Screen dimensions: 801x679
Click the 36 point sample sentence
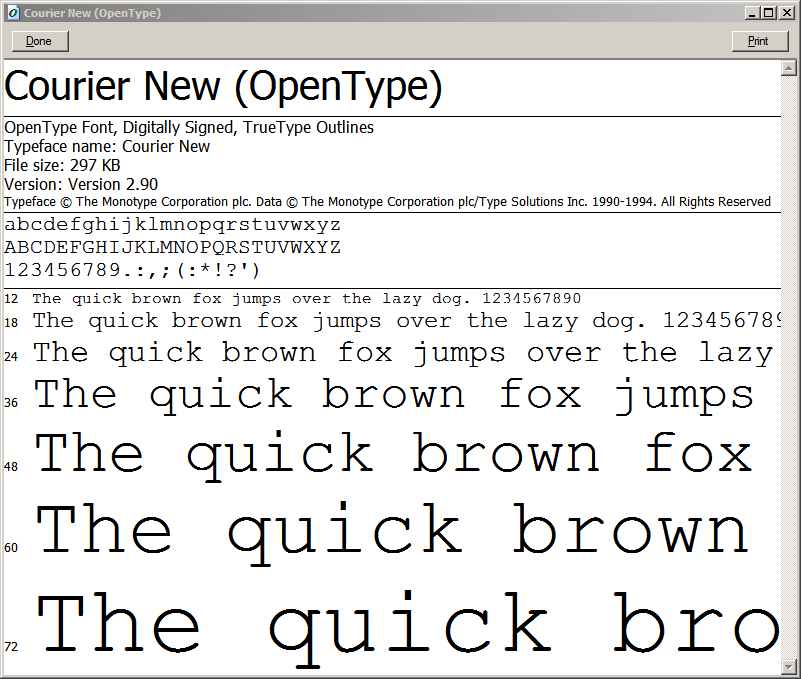[394, 395]
